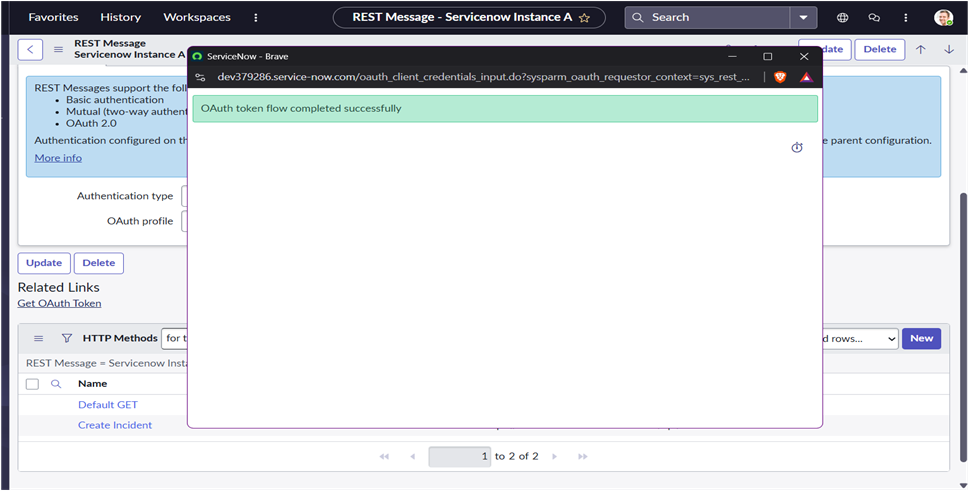Minimize the ServiceNow Brave popup window
The image size is (969, 491).
pos(732,56)
